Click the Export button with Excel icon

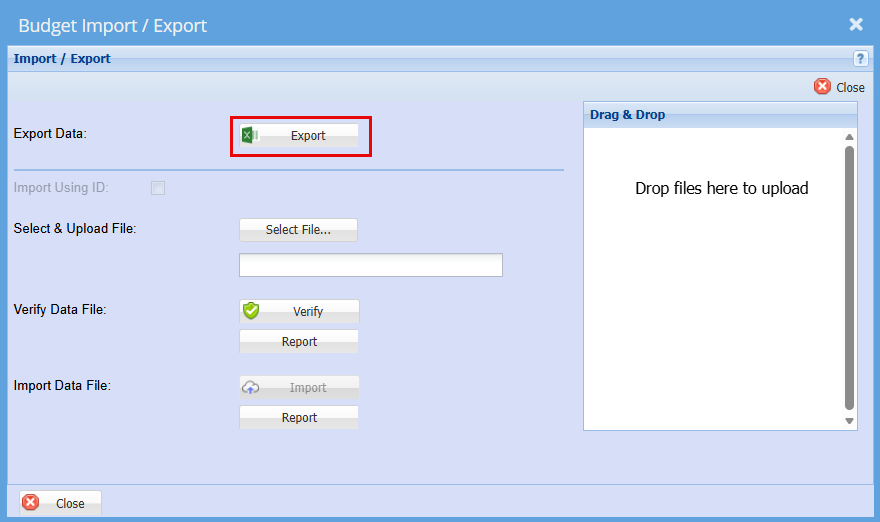(299, 135)
